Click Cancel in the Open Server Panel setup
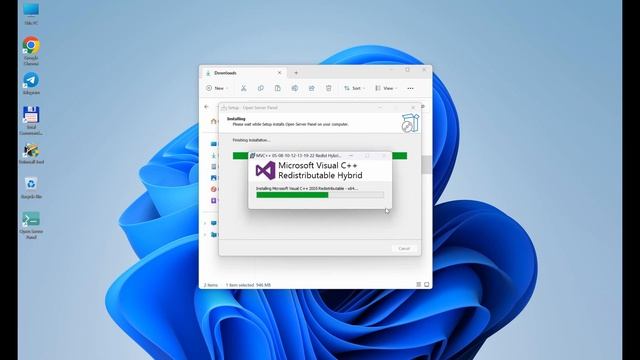The height and width of the screenshot is (360, 640). 404,248
